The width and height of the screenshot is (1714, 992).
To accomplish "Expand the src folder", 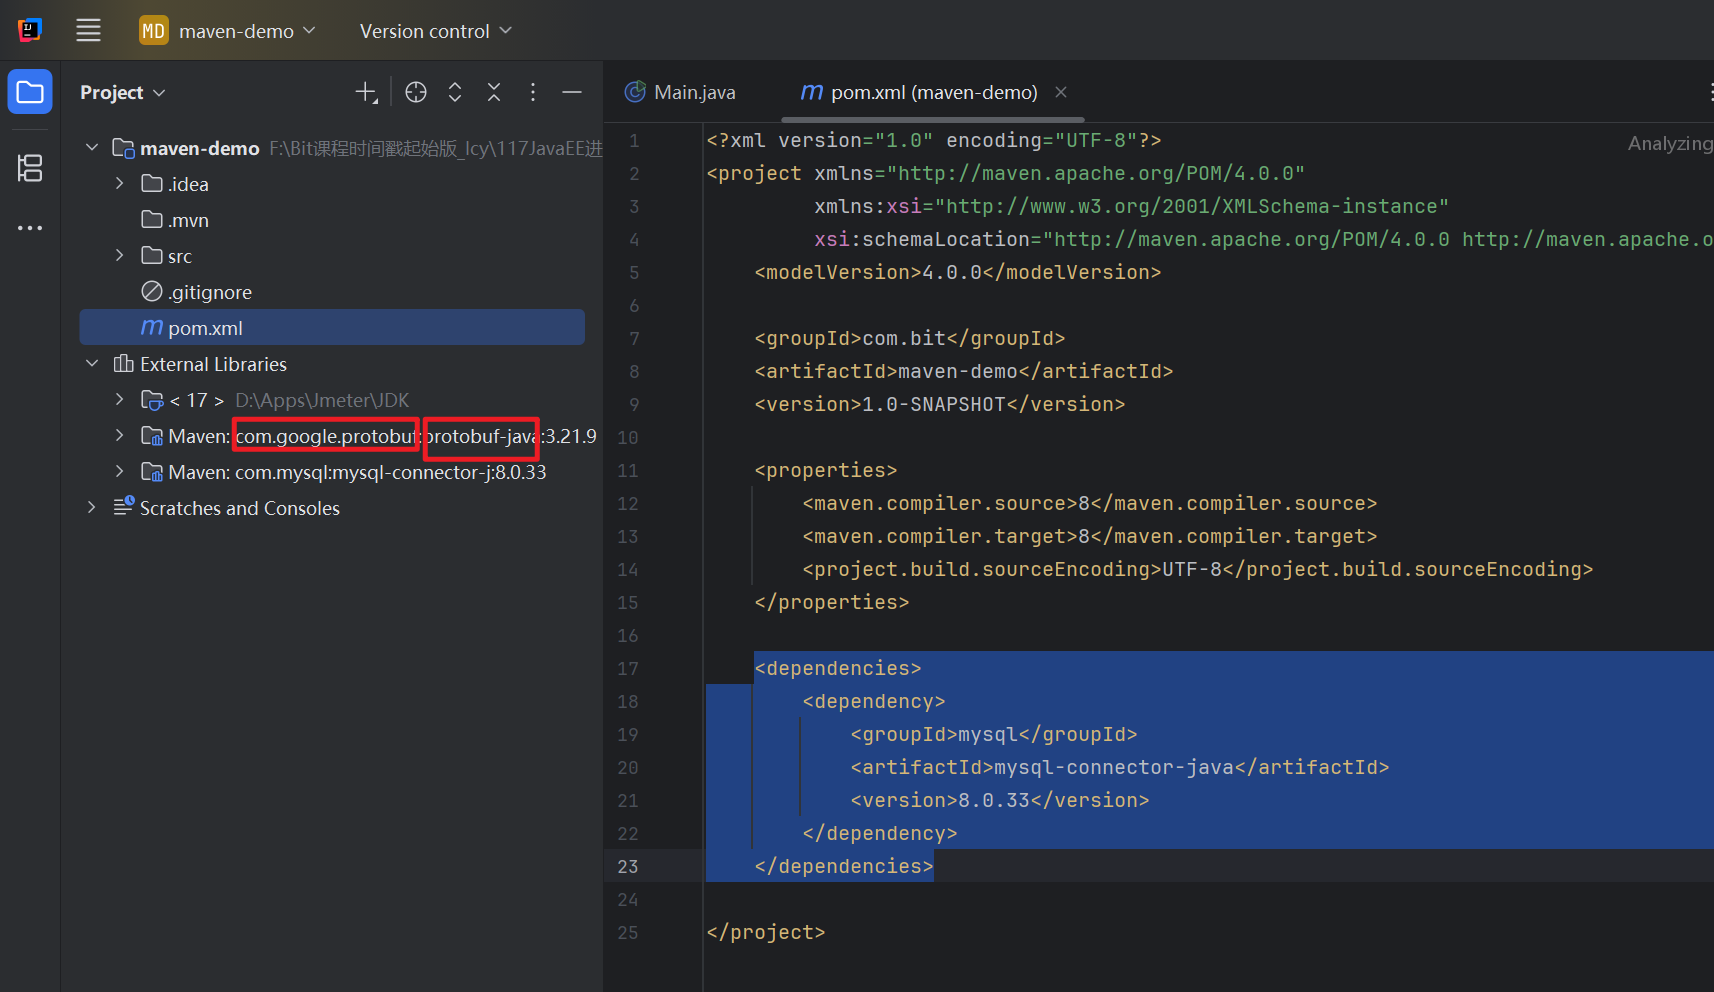I will (x=120, y=255).
